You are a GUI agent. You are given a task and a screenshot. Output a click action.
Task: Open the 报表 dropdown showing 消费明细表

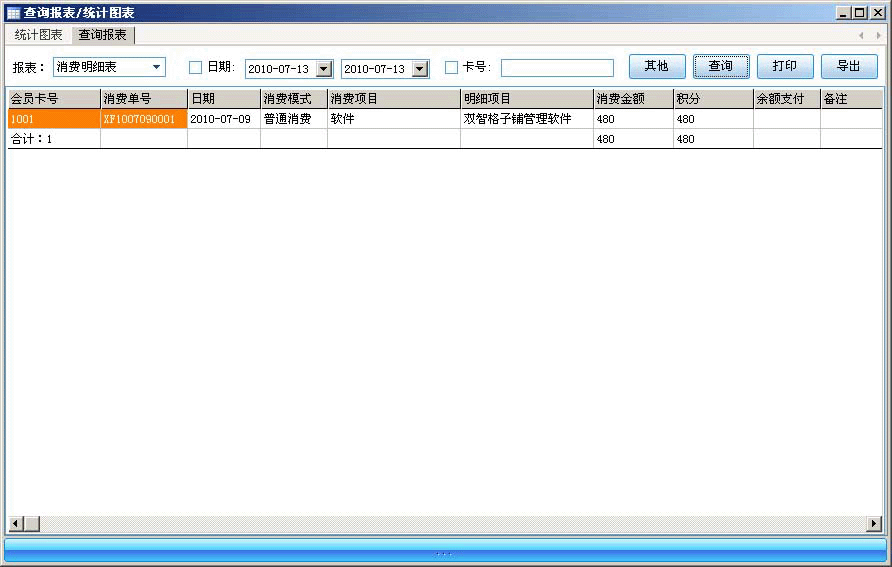tap(109, 67)
